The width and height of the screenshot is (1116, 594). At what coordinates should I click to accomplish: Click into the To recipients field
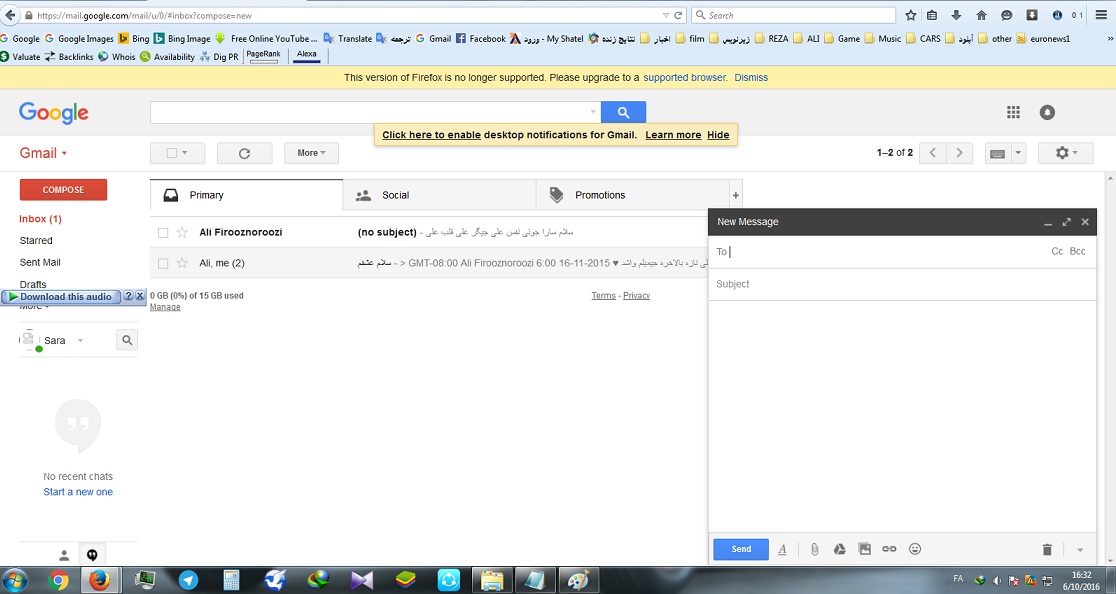point(883,252)
